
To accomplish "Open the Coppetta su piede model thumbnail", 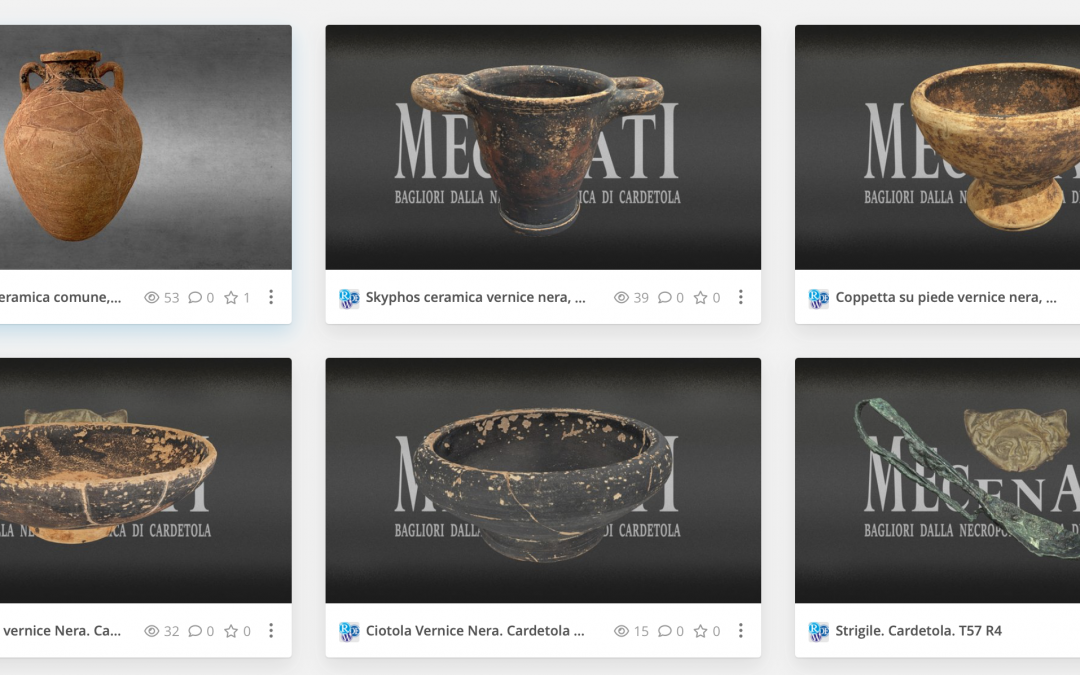I will tap(937, 147).
